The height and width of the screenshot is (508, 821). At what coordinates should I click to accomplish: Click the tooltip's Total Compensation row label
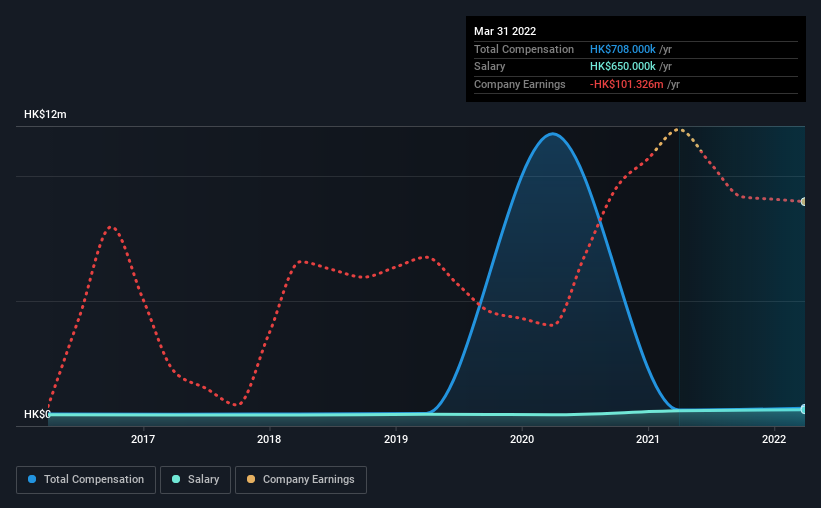tap(524, 49)
